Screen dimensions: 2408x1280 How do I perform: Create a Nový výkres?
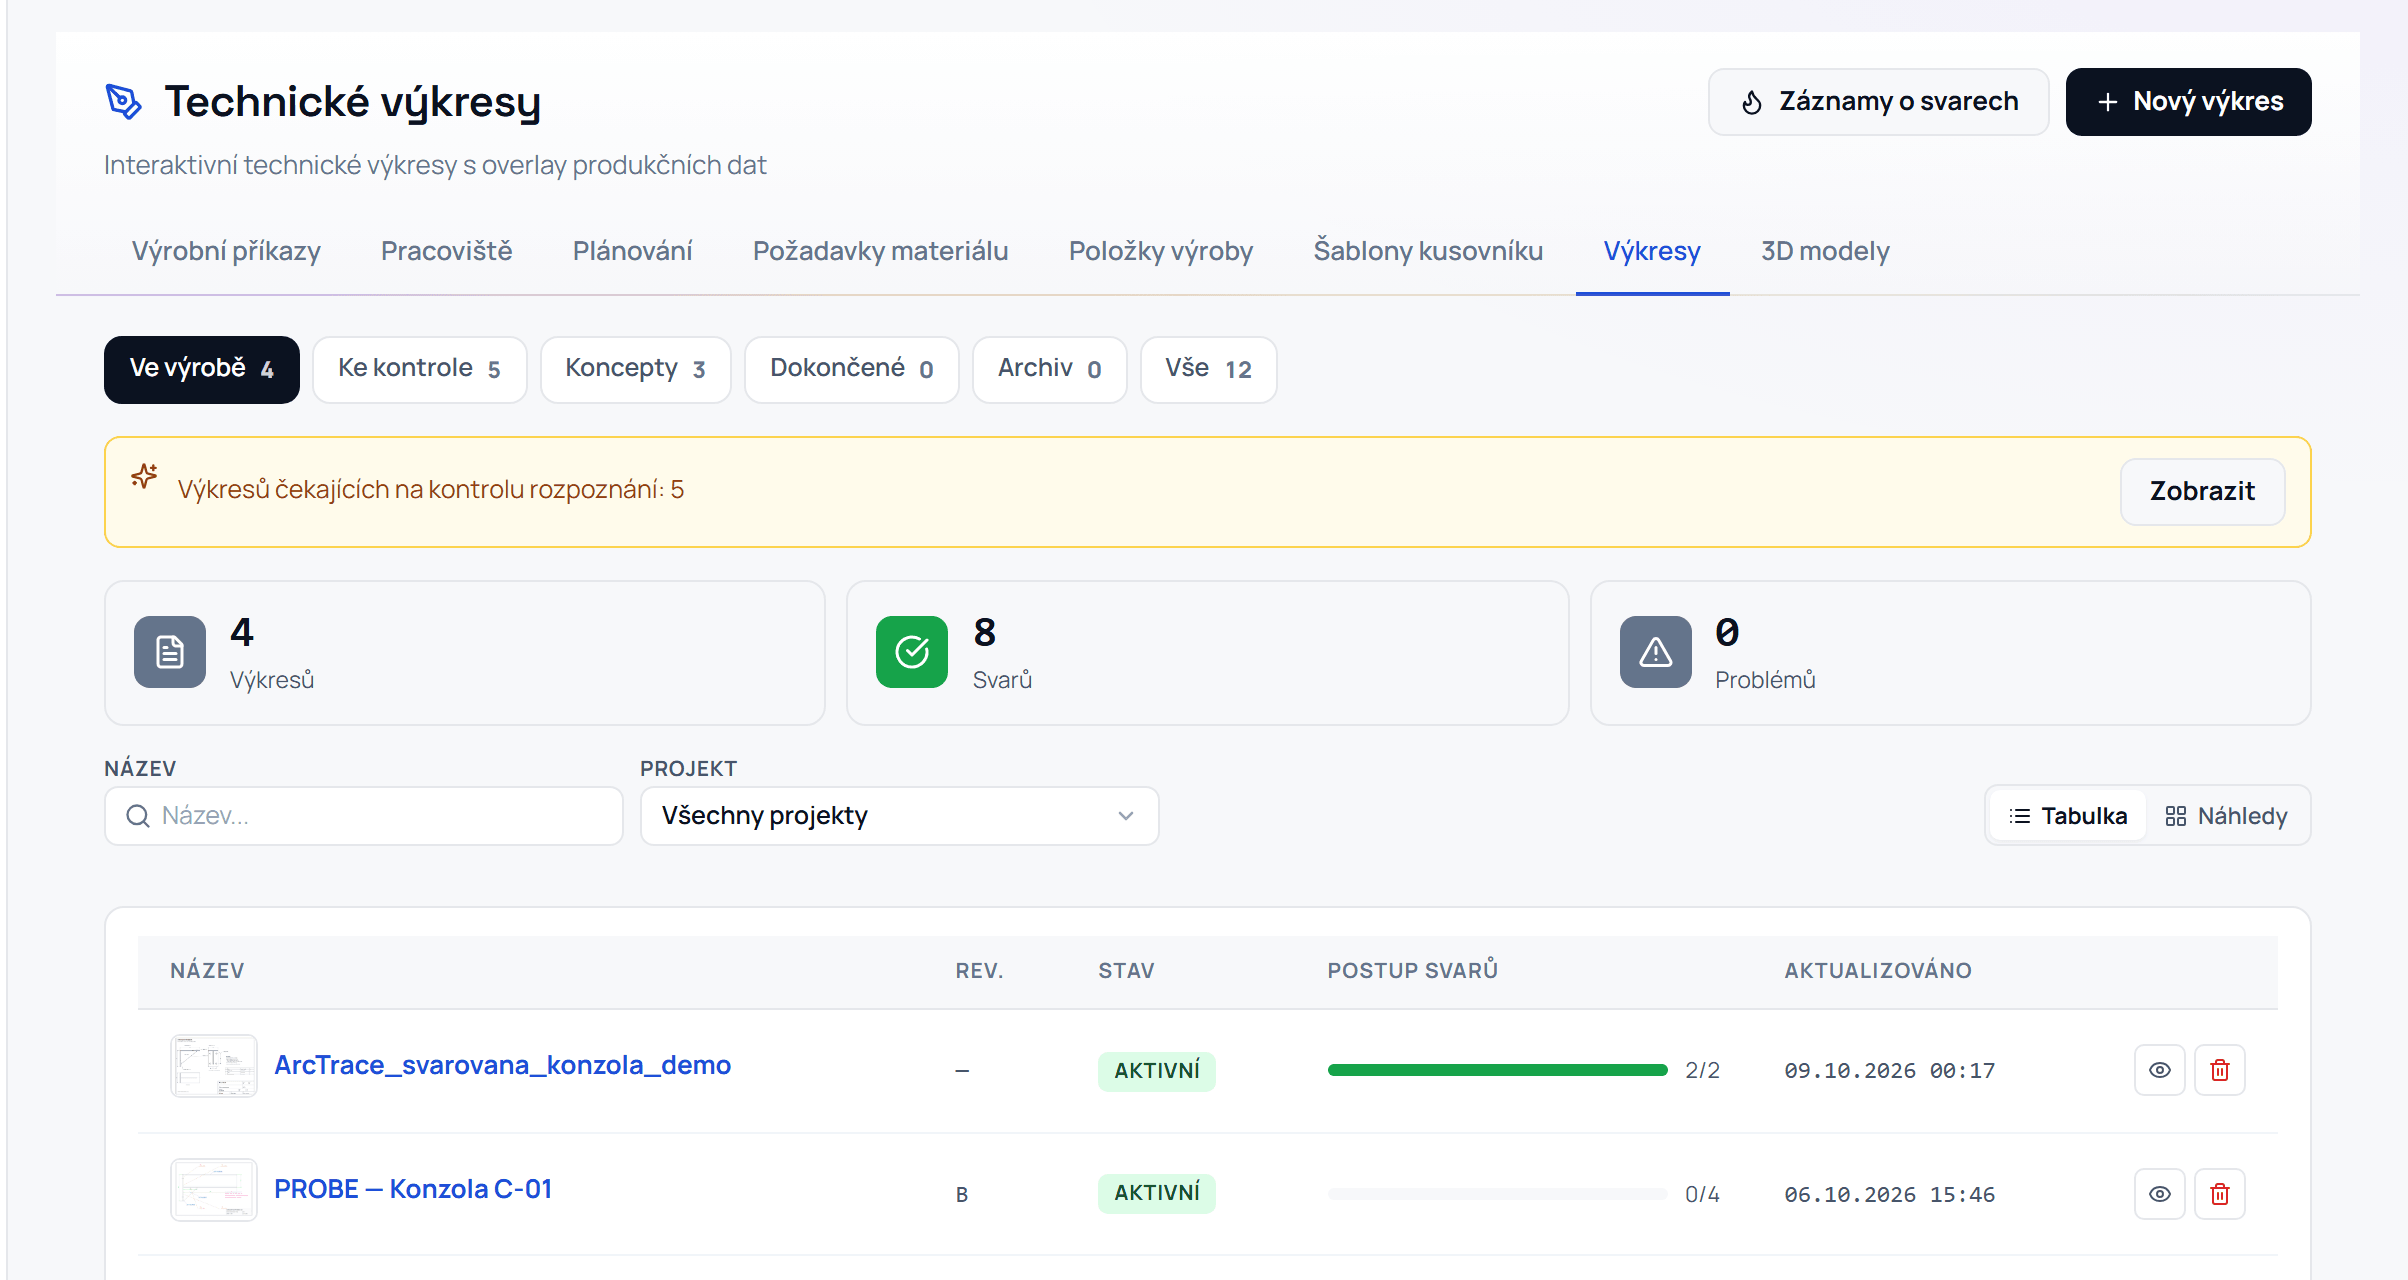pyautogui.click(x=2189, y=101)
